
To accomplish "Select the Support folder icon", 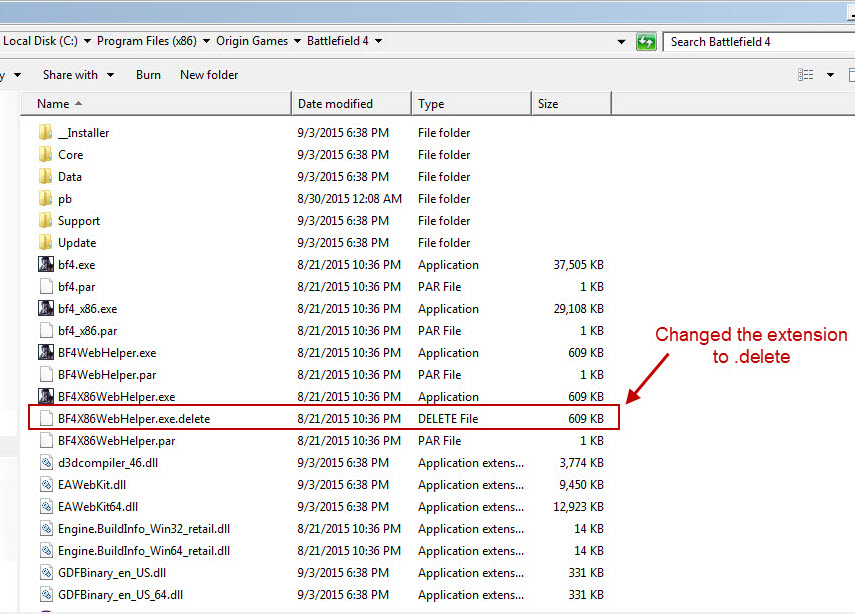I will click(x=46, y=220).
